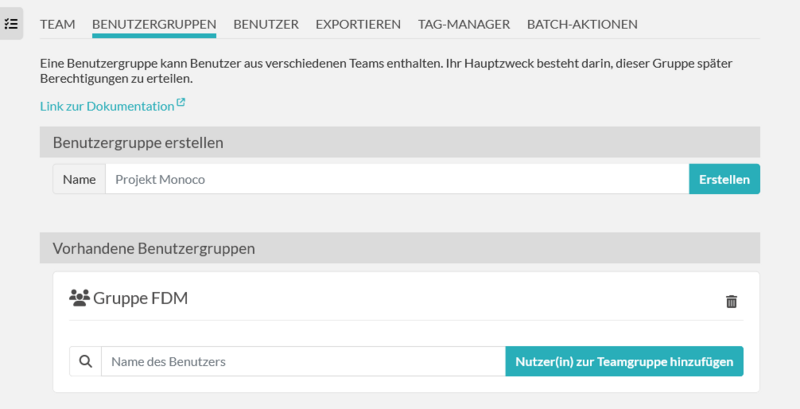Click the Benutzergruppe erstellen header
The height and width of the screenshot is (409, 800).
point(400,142)
